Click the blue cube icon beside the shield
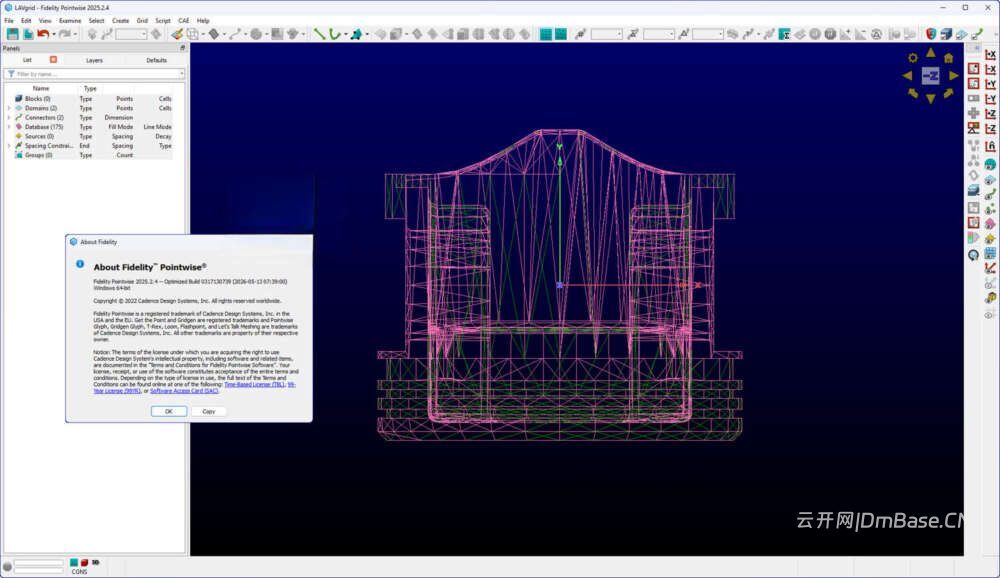The width and height of the screenshot is (1000, 578). [946, 34]
